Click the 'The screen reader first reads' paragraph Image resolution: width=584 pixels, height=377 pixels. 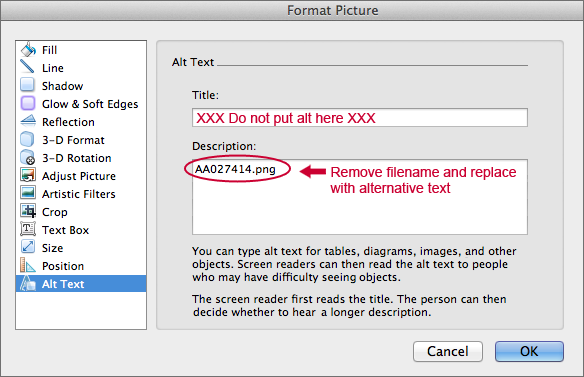click(349, 305)
